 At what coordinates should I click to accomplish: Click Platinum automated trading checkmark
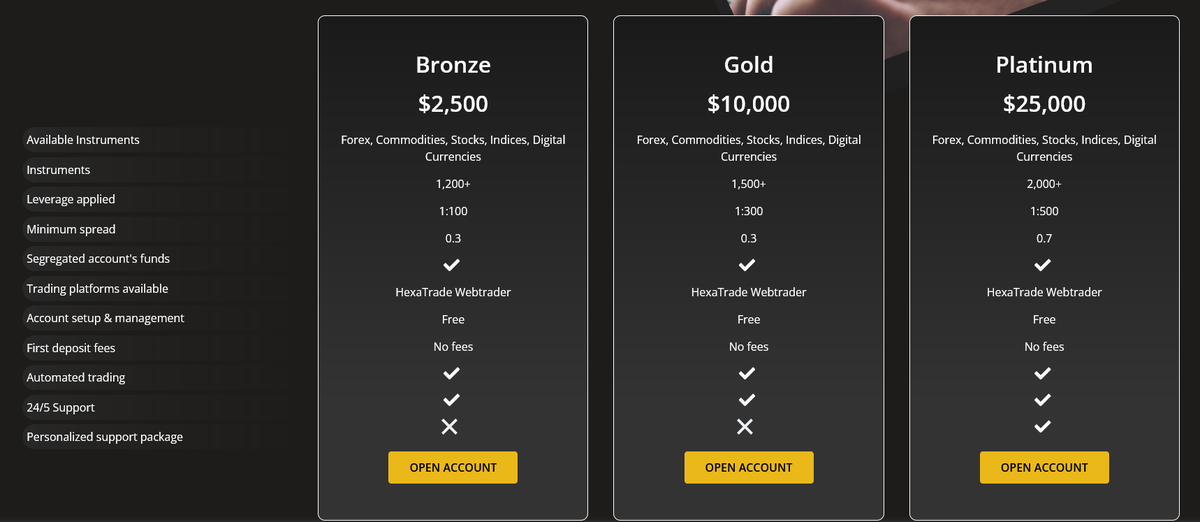coord(1043,373)
